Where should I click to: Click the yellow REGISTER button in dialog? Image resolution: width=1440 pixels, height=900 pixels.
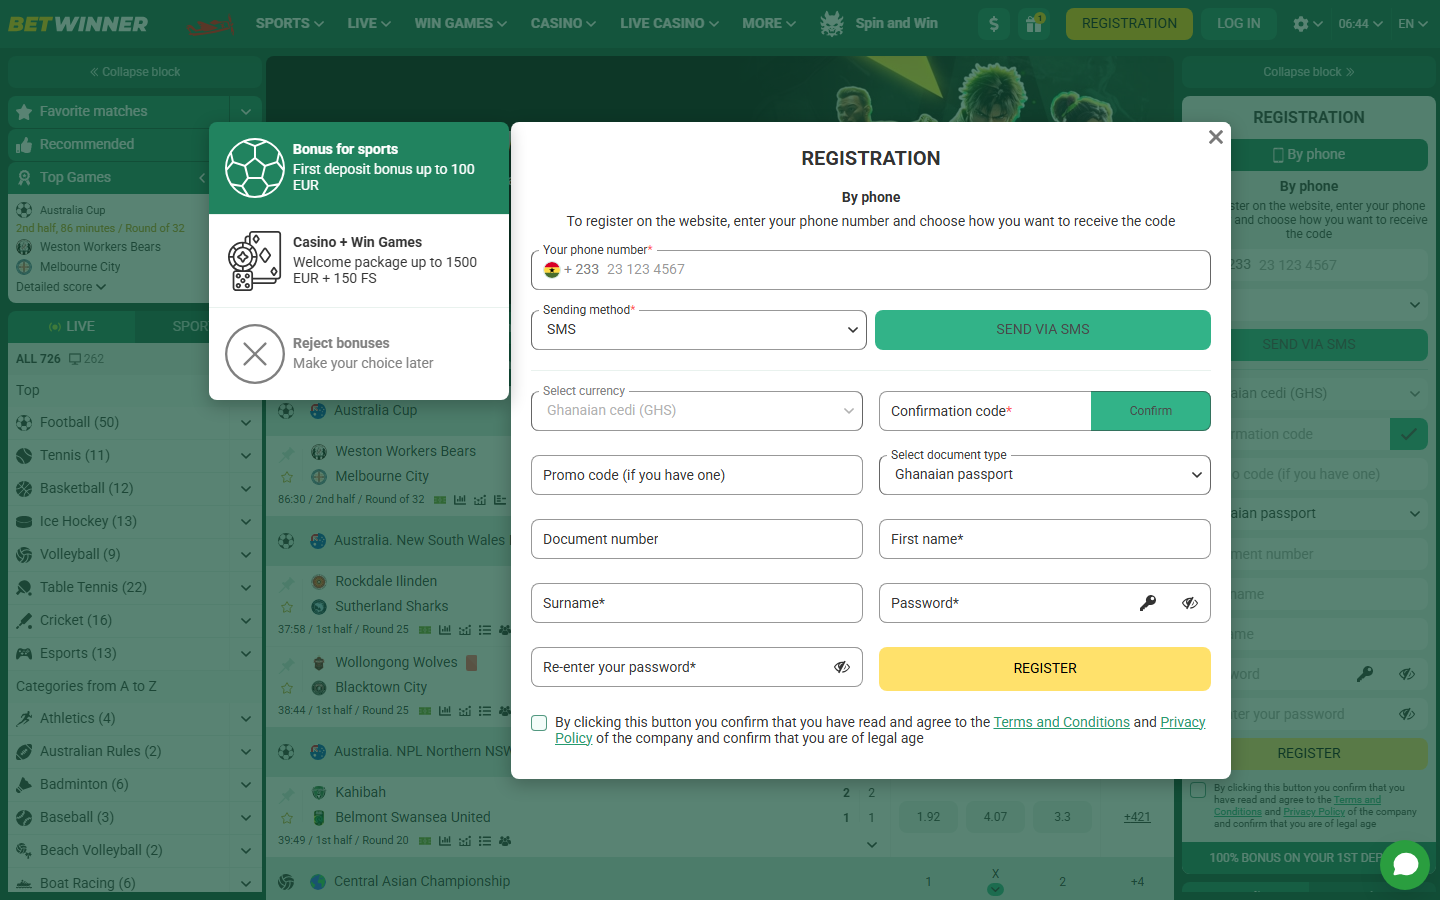(1045, 669)
